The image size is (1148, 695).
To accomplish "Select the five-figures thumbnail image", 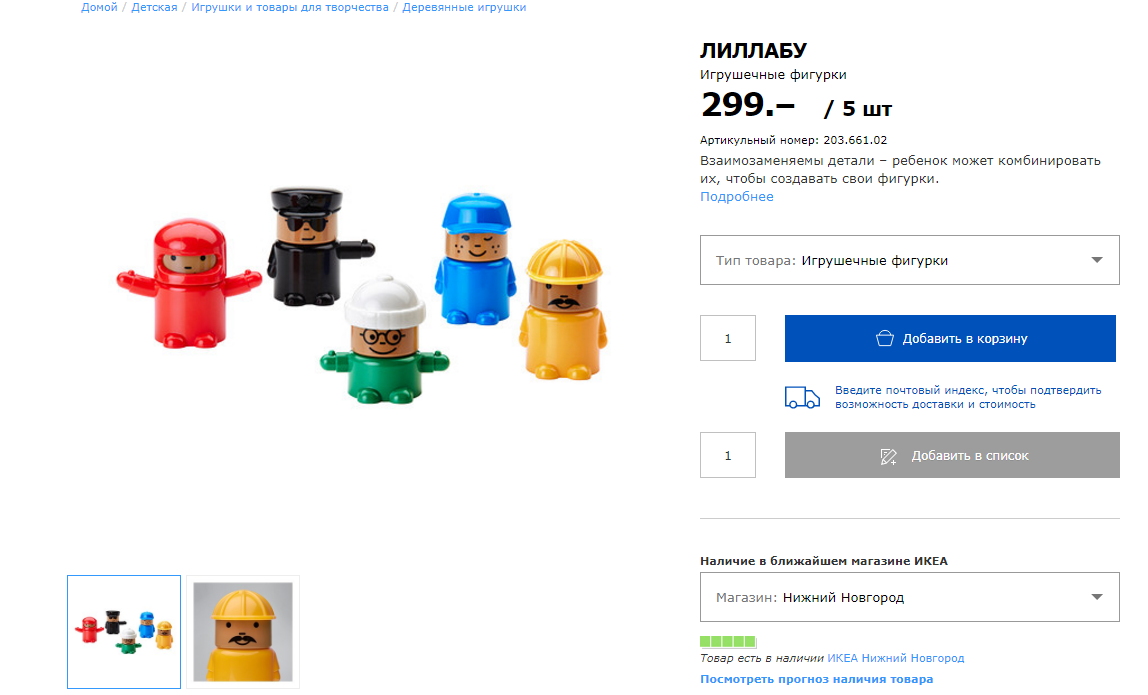I will [124, 632].
